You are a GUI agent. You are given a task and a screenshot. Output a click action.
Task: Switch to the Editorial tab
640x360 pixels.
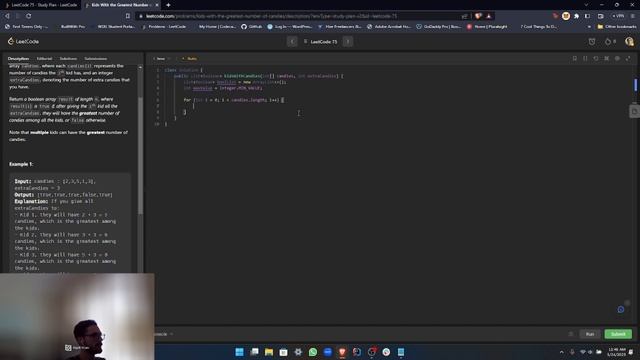[x=44, y=59]
